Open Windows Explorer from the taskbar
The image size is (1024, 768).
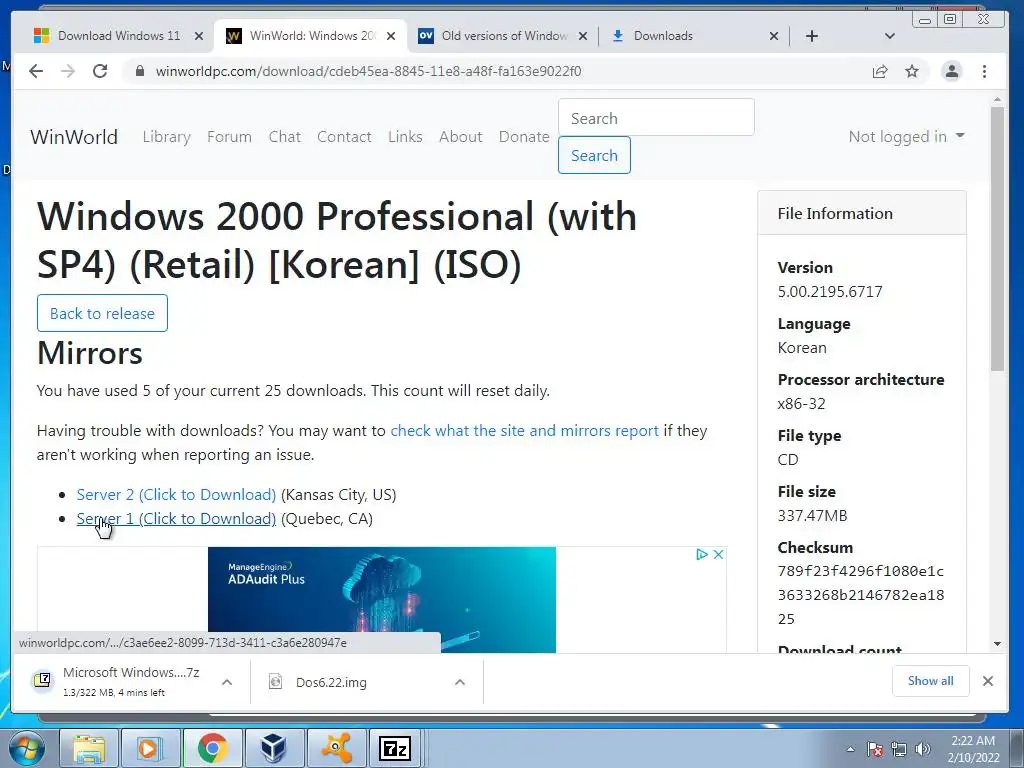point(89,748)
